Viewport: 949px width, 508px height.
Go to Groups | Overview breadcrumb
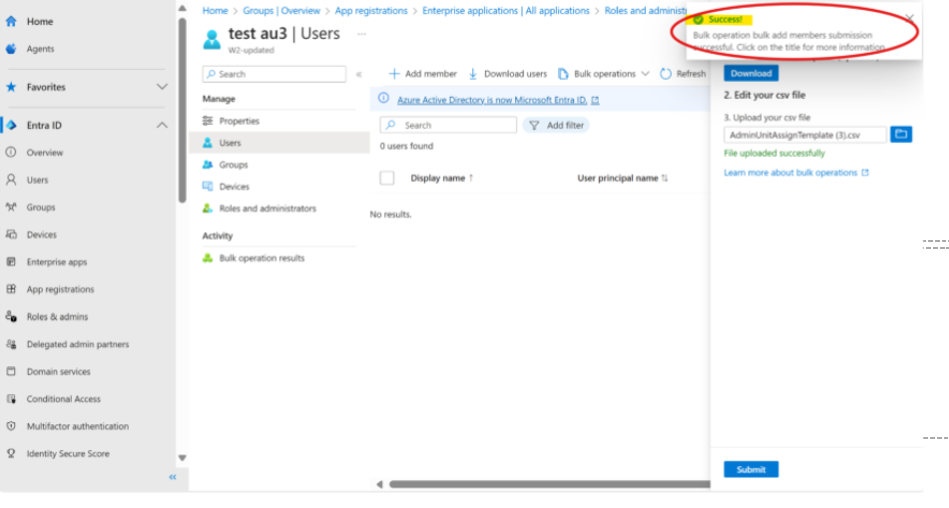click(281, 11)
